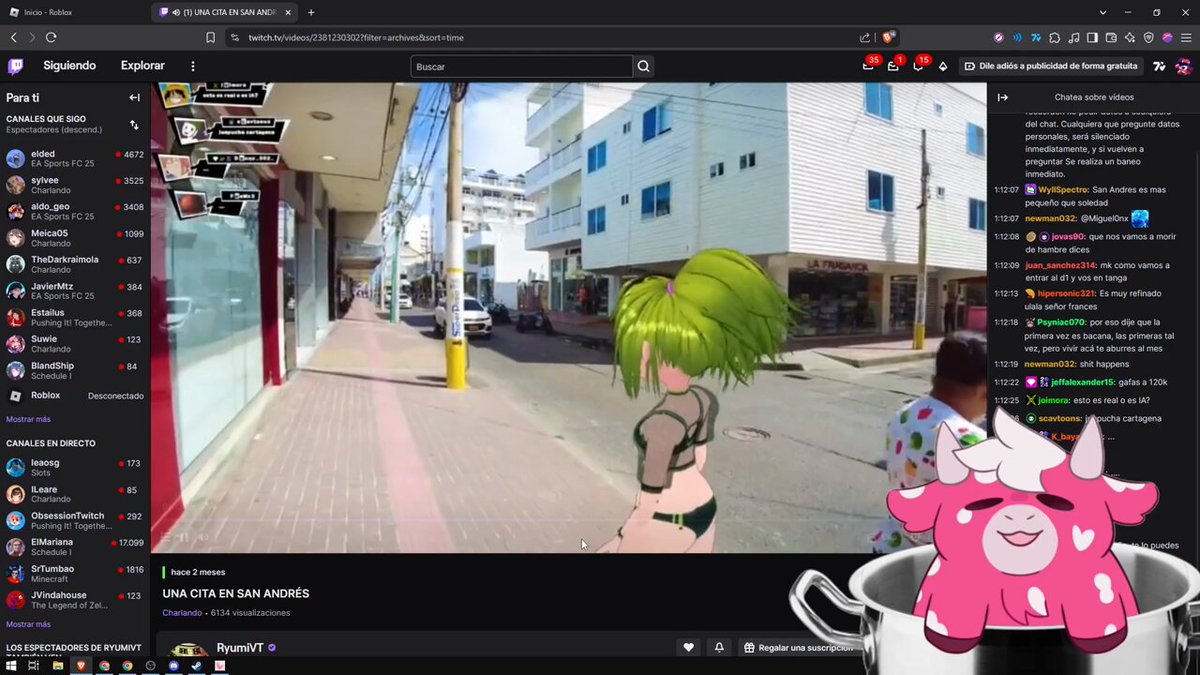This screenshot has width=1200, height=675.
Task: Open Discord from the taskbar
Action: [x=174, y=665]
